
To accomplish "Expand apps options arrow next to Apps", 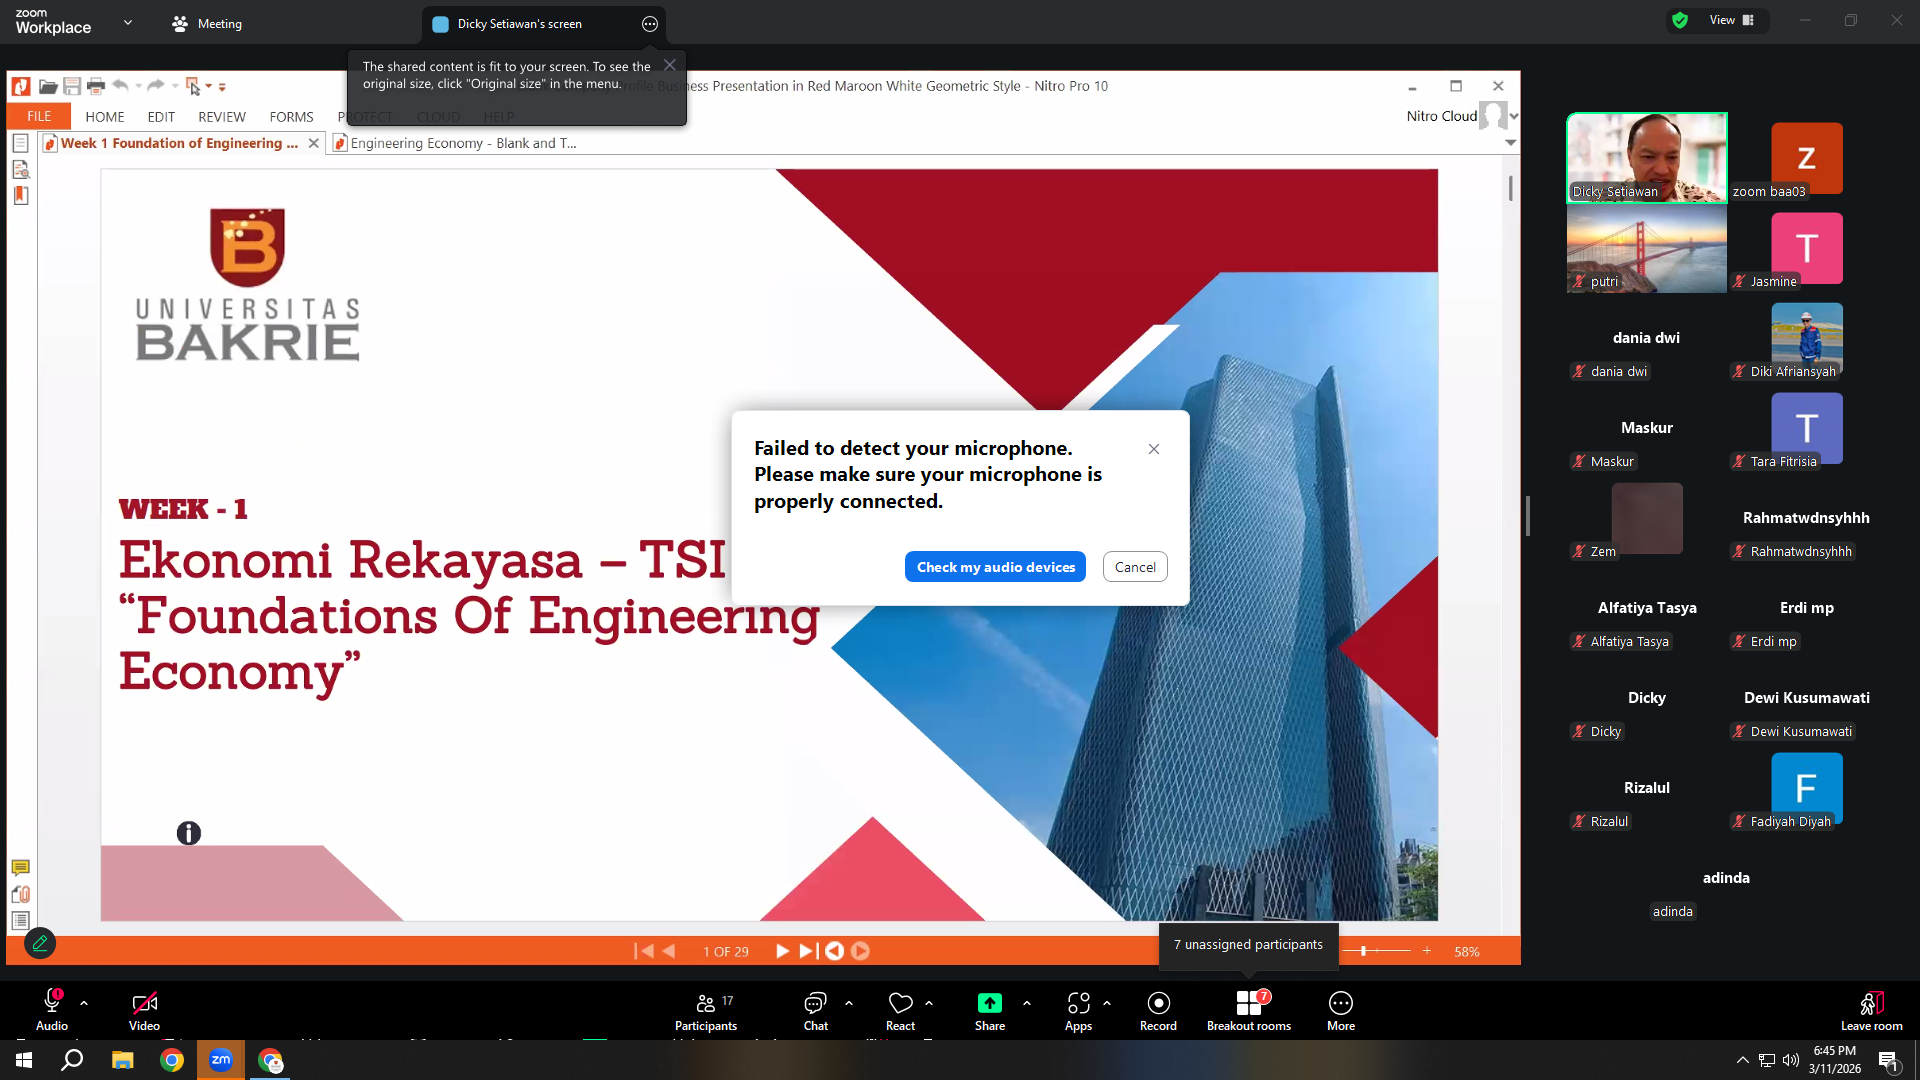I will 1107,1002.
